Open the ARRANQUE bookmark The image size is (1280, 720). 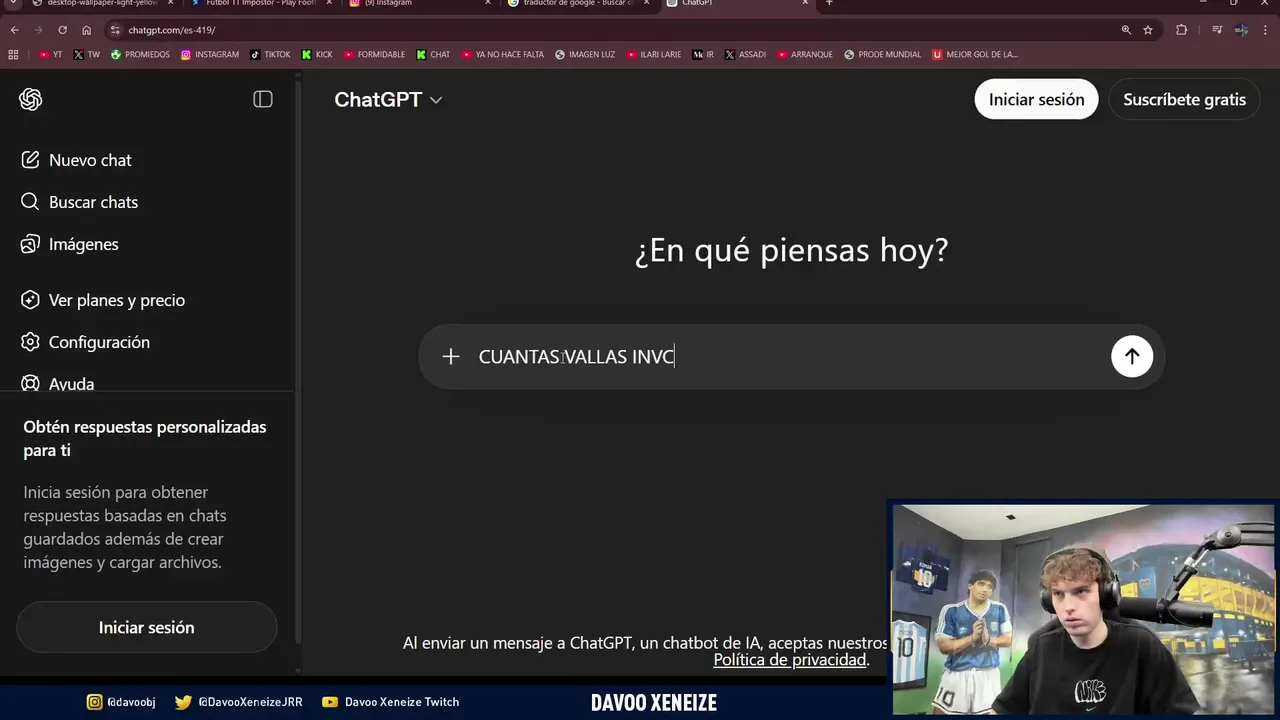pos(804,54)
